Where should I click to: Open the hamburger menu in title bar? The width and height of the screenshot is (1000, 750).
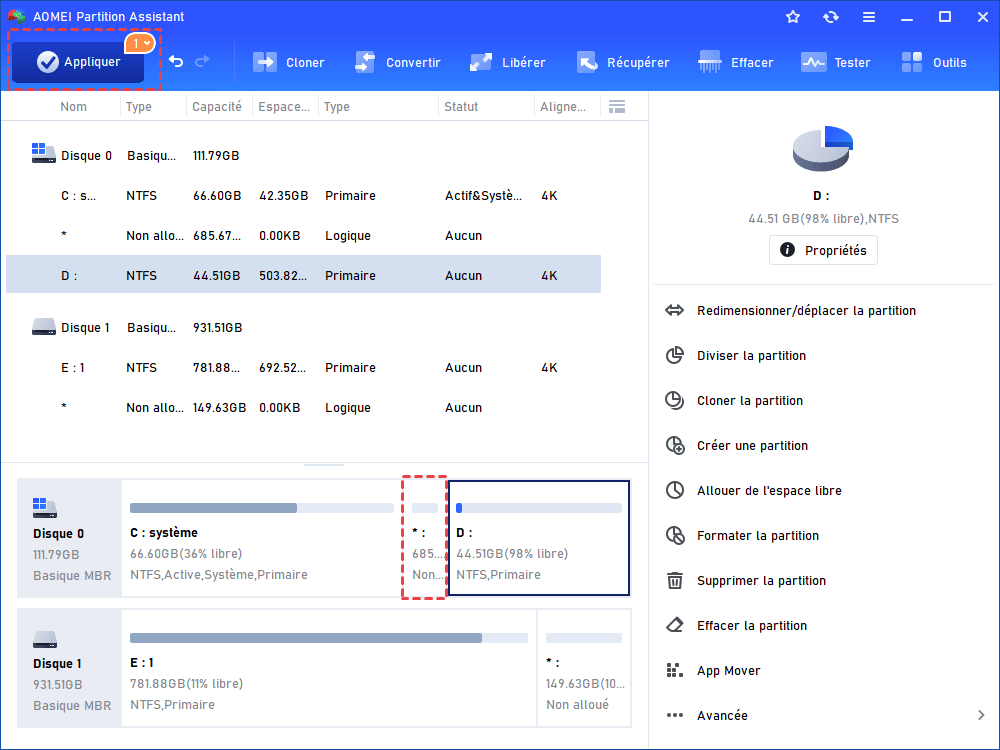(869, 17)
